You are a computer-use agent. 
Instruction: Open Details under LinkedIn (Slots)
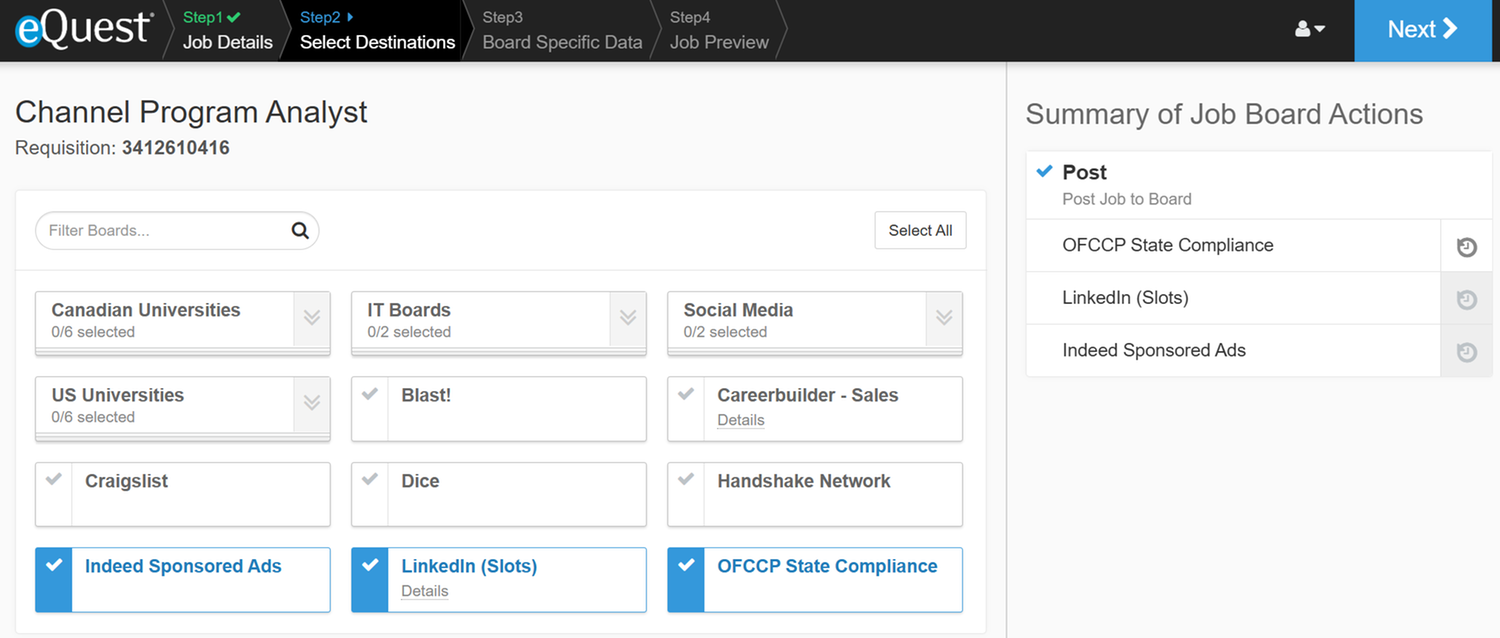point(424,591)
